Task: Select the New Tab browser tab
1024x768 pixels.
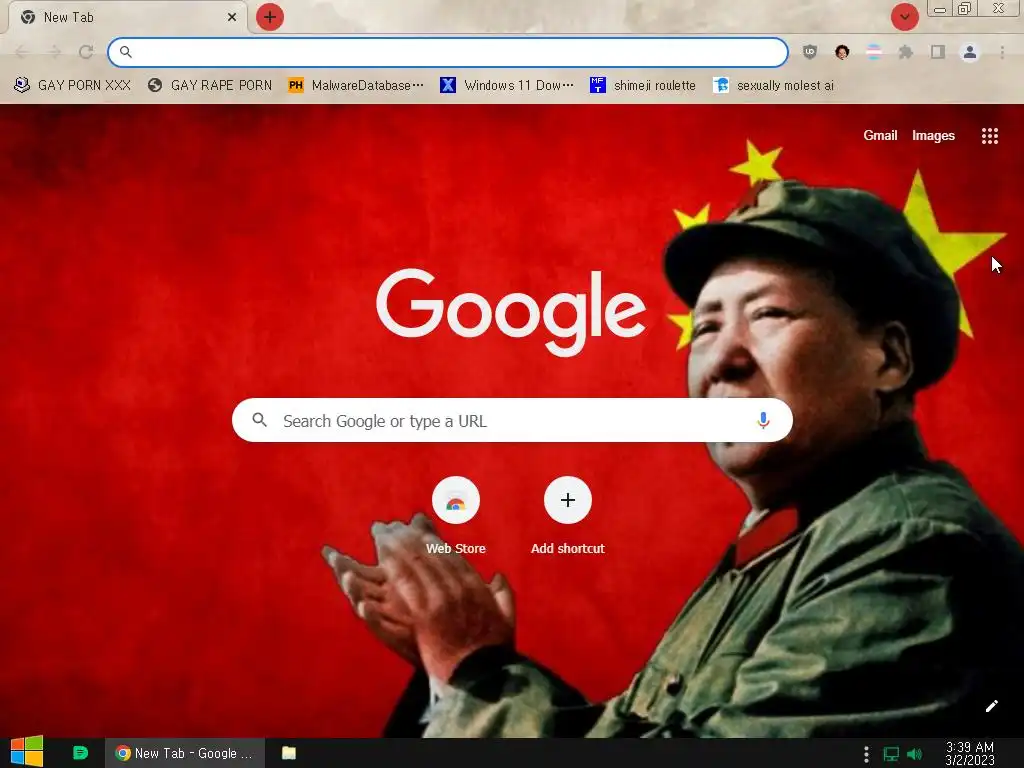Action: point(127,17)
